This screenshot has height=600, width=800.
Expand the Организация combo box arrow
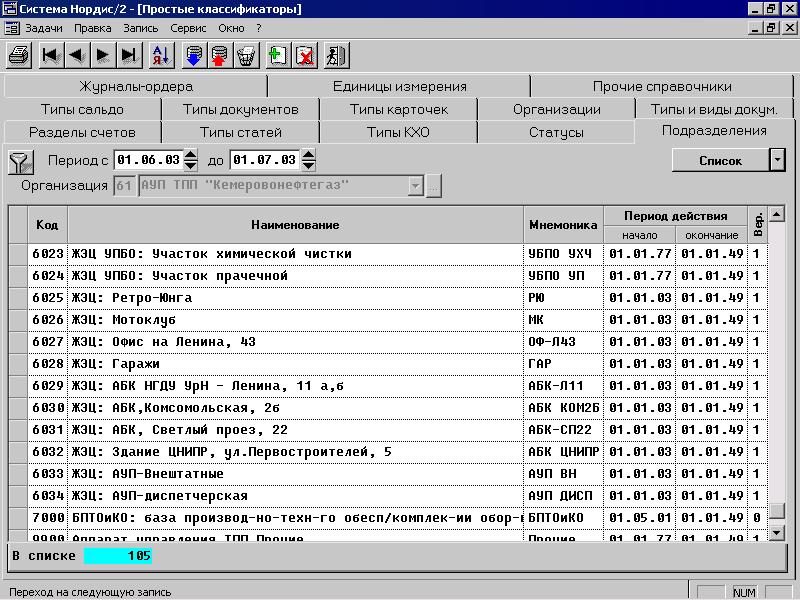(416, 186)
